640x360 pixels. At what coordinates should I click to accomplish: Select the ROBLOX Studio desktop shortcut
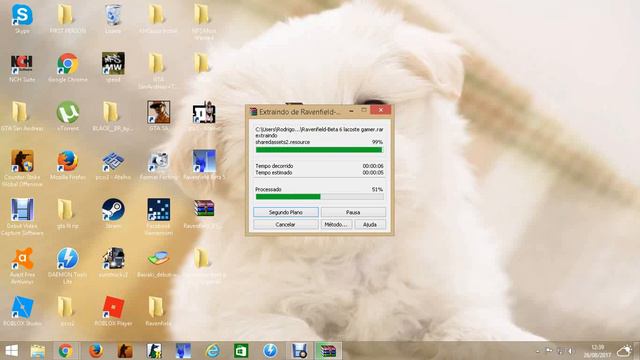22,311
